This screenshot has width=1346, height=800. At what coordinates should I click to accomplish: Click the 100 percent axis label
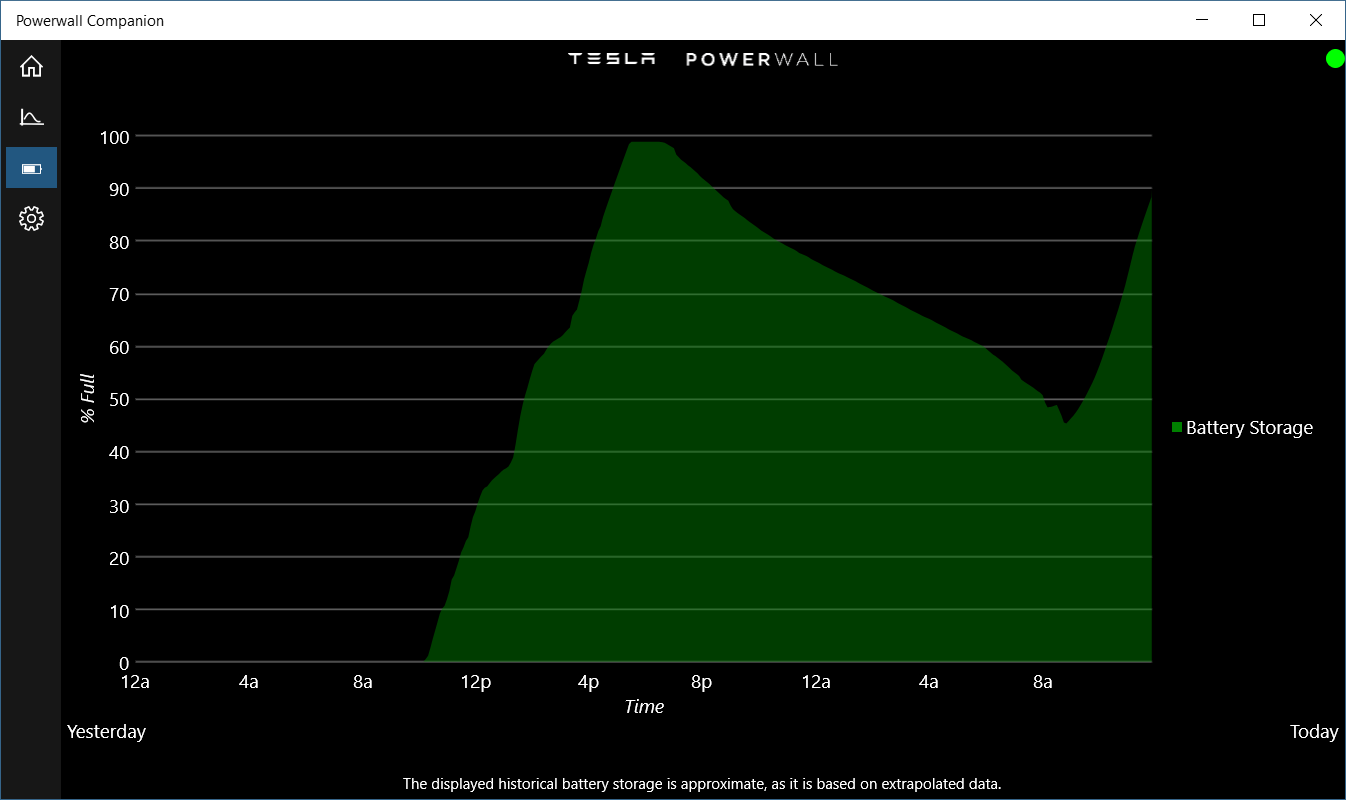click(x=115, y=136)
